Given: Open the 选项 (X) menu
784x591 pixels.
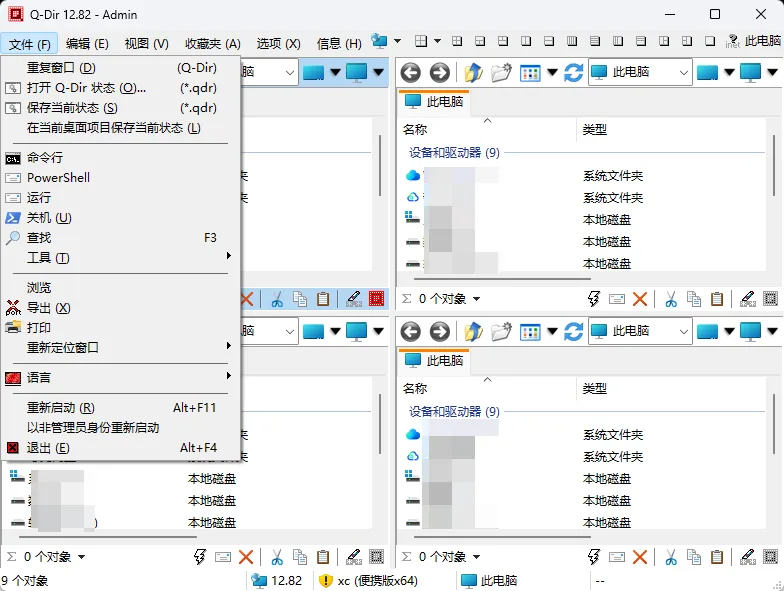Looking at the screenshot, I should (278, 44).
